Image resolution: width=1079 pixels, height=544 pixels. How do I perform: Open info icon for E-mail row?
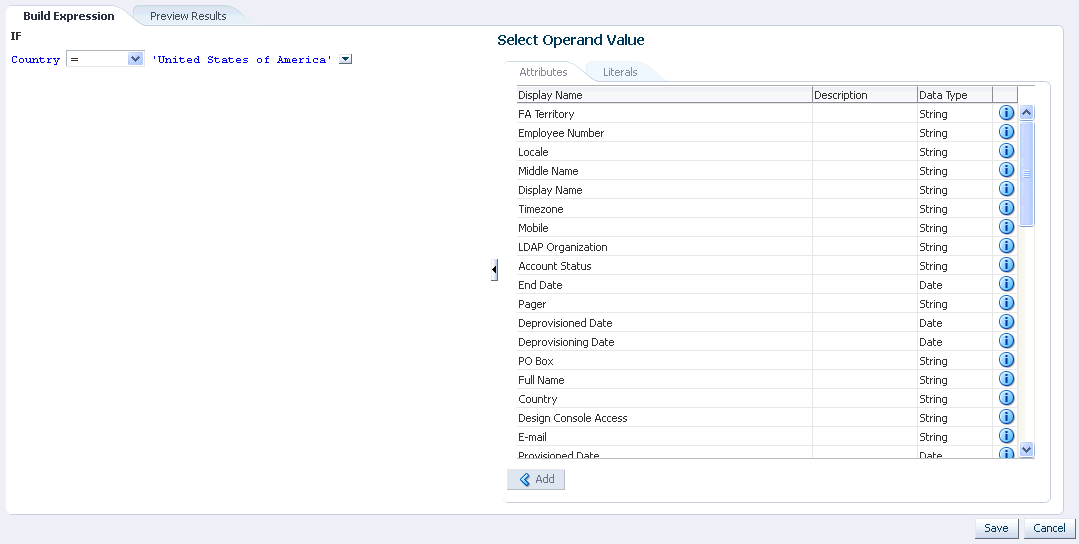click(x=1006, y=436)
